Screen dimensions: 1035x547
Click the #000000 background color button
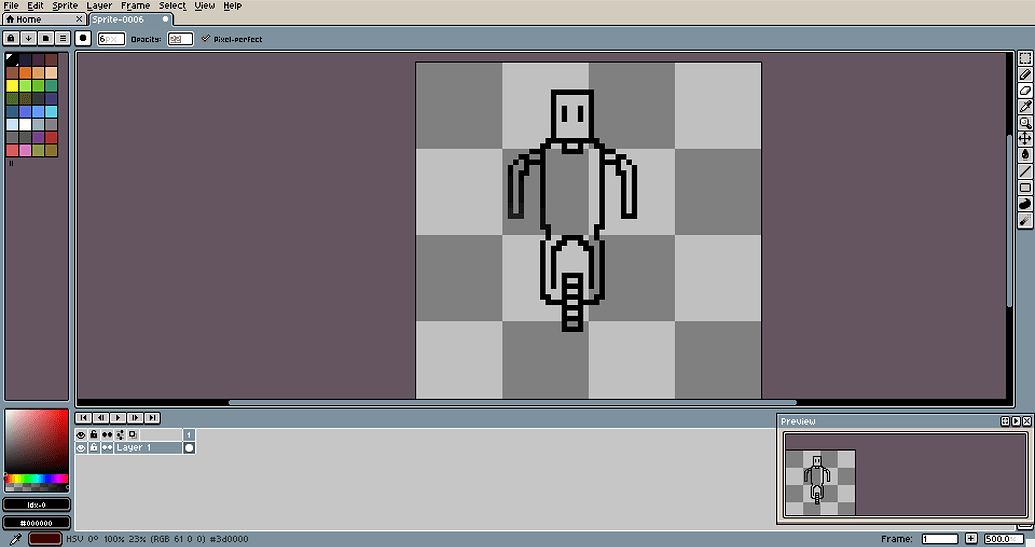(x=36, y=522)
